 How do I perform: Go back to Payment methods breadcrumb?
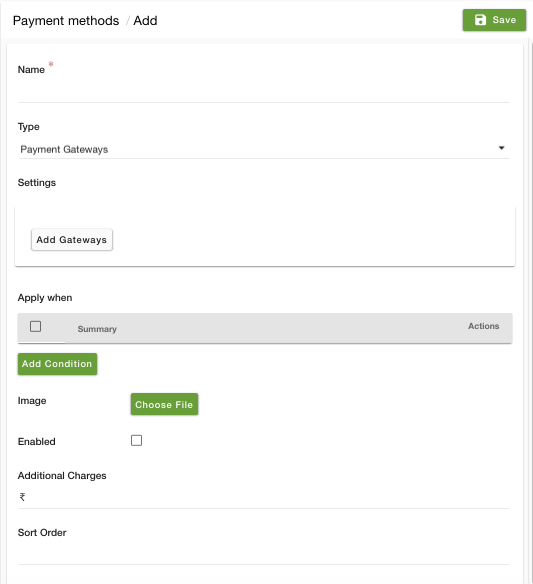tap(66, 20)
